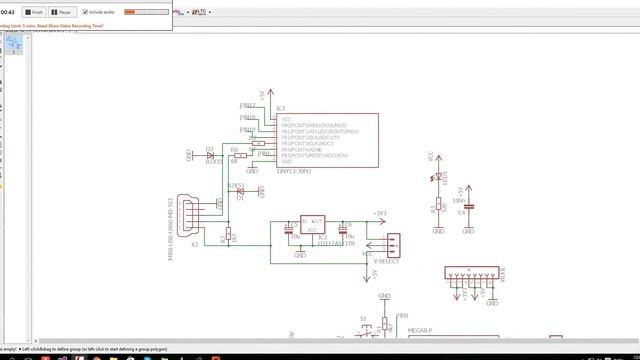Select capacitor C5 symbol
This screenshot has width=640, height=360.
288,231
